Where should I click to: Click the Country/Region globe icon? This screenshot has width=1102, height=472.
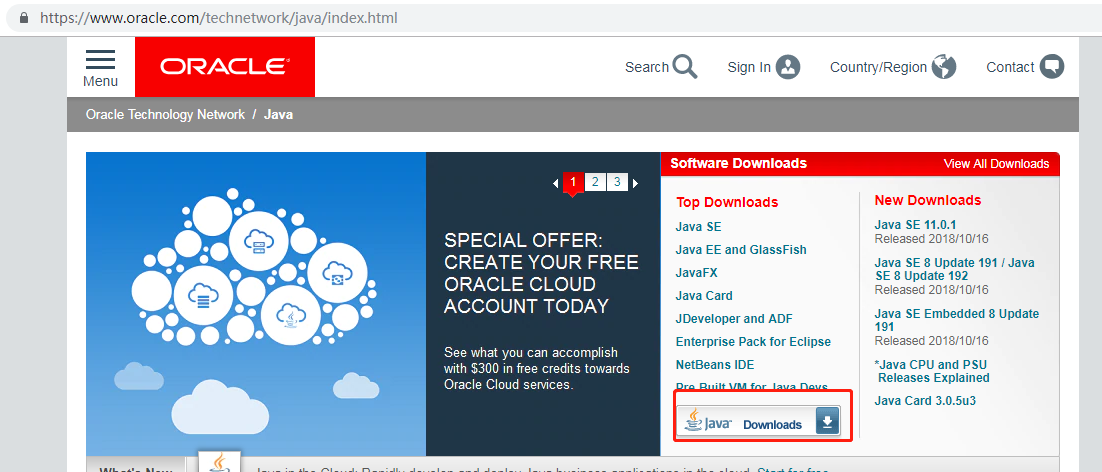click(944, 67)
